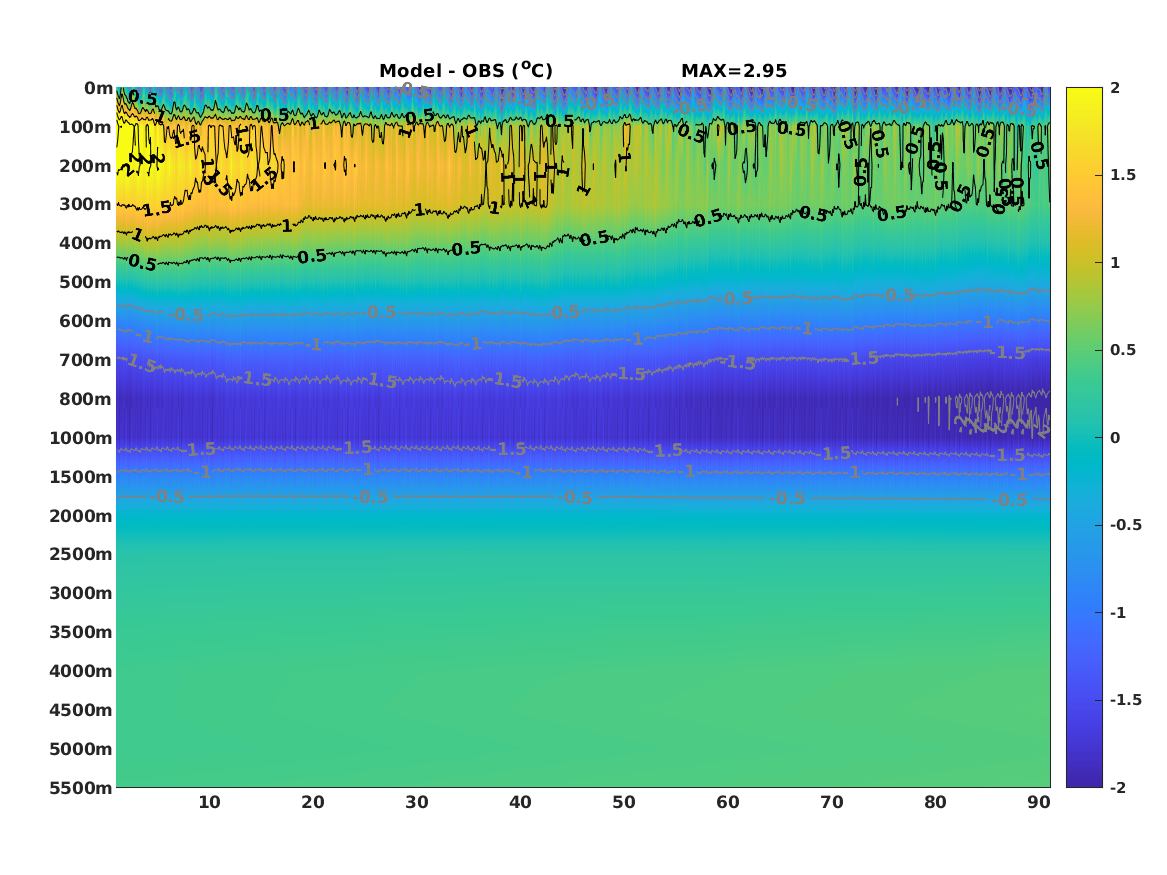Select the "3000m" y-axis label
The width and height of the screenshot is (1167, 875).
tap(81, 593)
